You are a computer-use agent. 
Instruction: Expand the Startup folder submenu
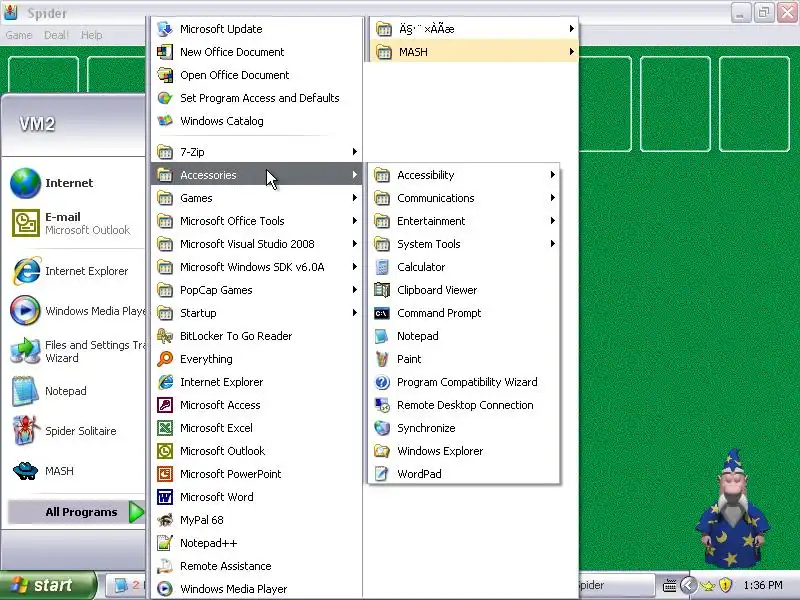coord(256,313)
